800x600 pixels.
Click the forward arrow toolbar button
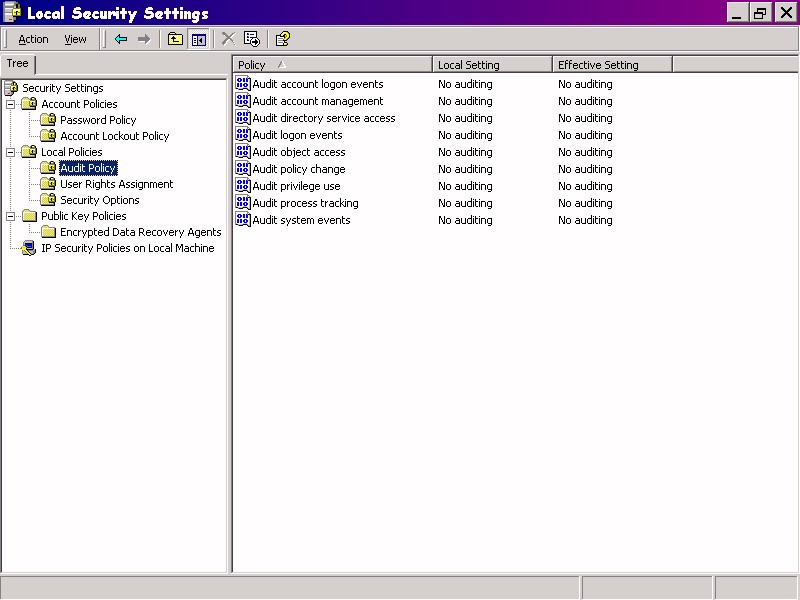[144, 39]
